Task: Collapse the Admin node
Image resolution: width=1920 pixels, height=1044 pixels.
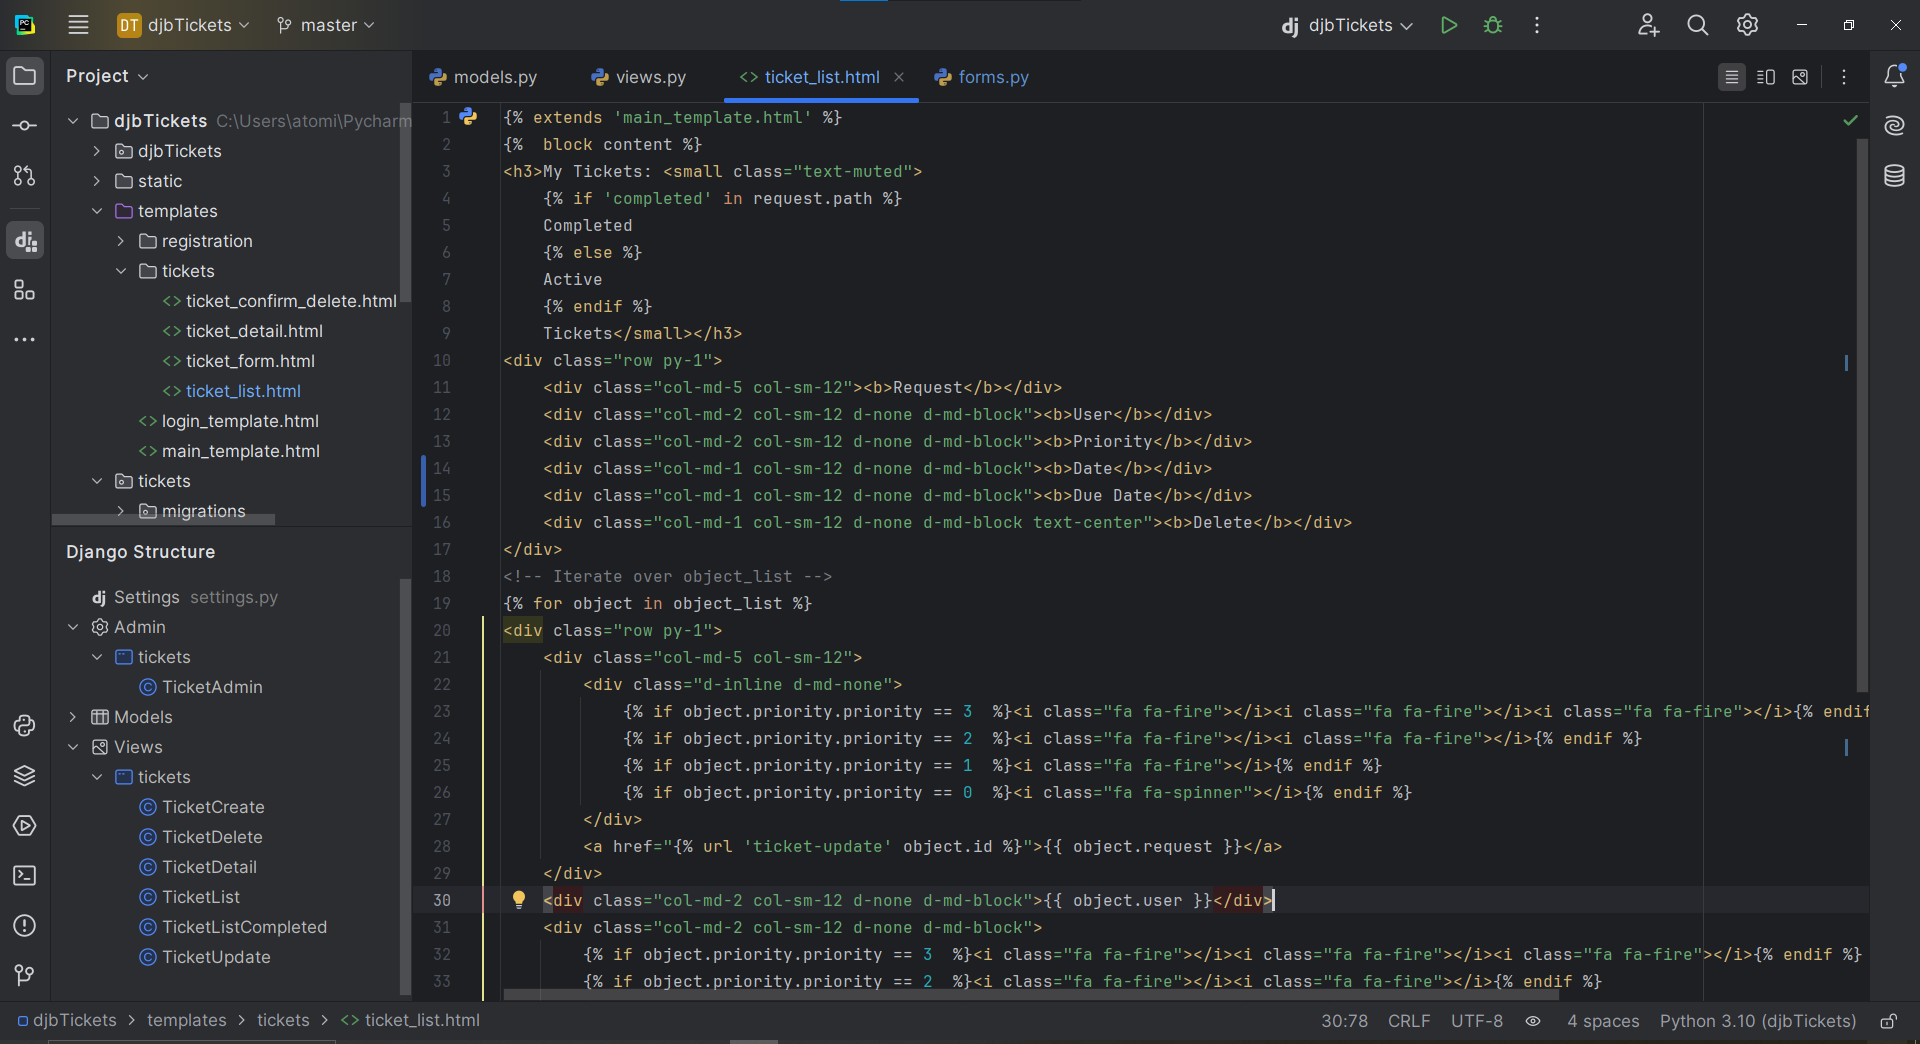Action: click(x=73, y=627)
